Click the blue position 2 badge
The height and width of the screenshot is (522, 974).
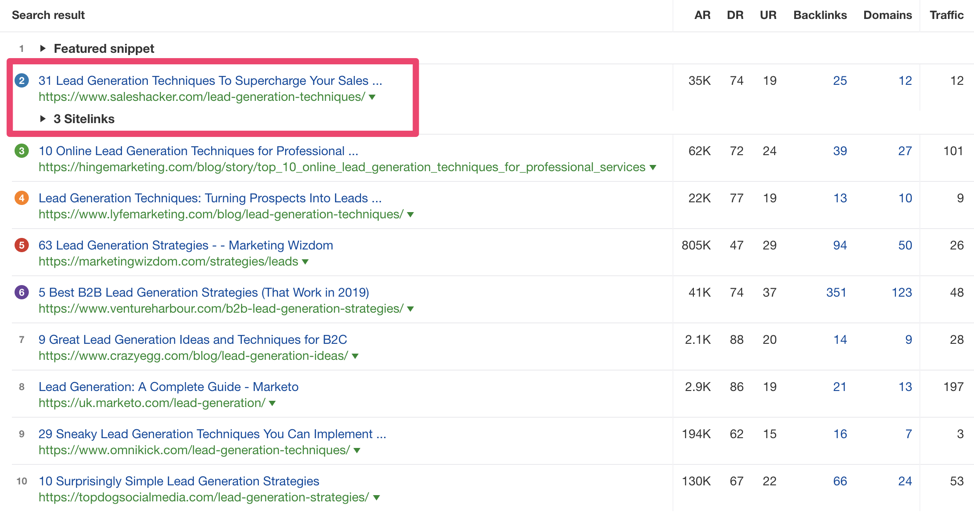(x=21, y=80)
